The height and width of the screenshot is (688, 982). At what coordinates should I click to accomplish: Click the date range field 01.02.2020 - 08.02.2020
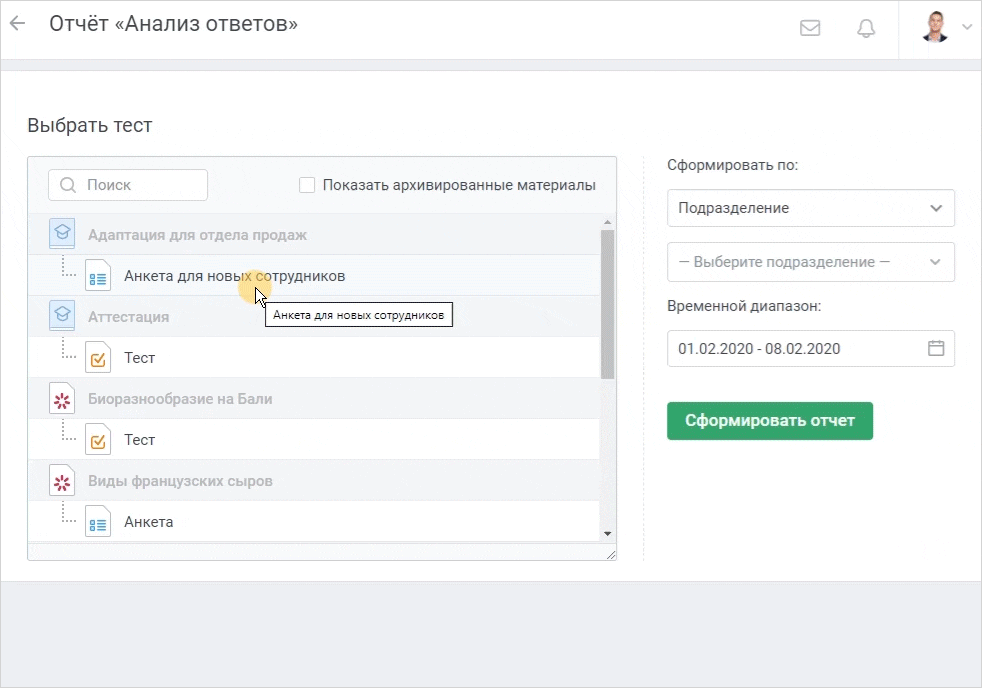point(810,349)
